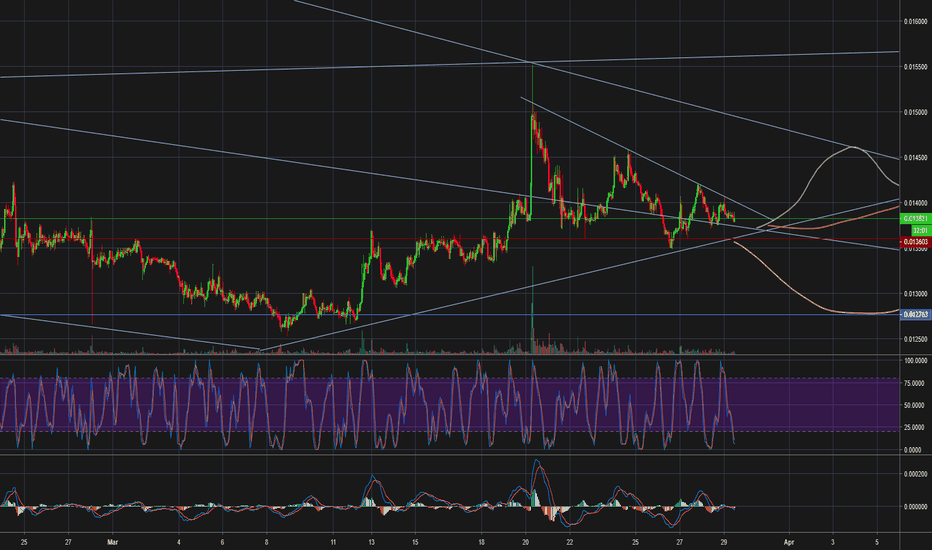
Task: Click the 0.000200 MACD scale label
Action: tap(915, 474)
